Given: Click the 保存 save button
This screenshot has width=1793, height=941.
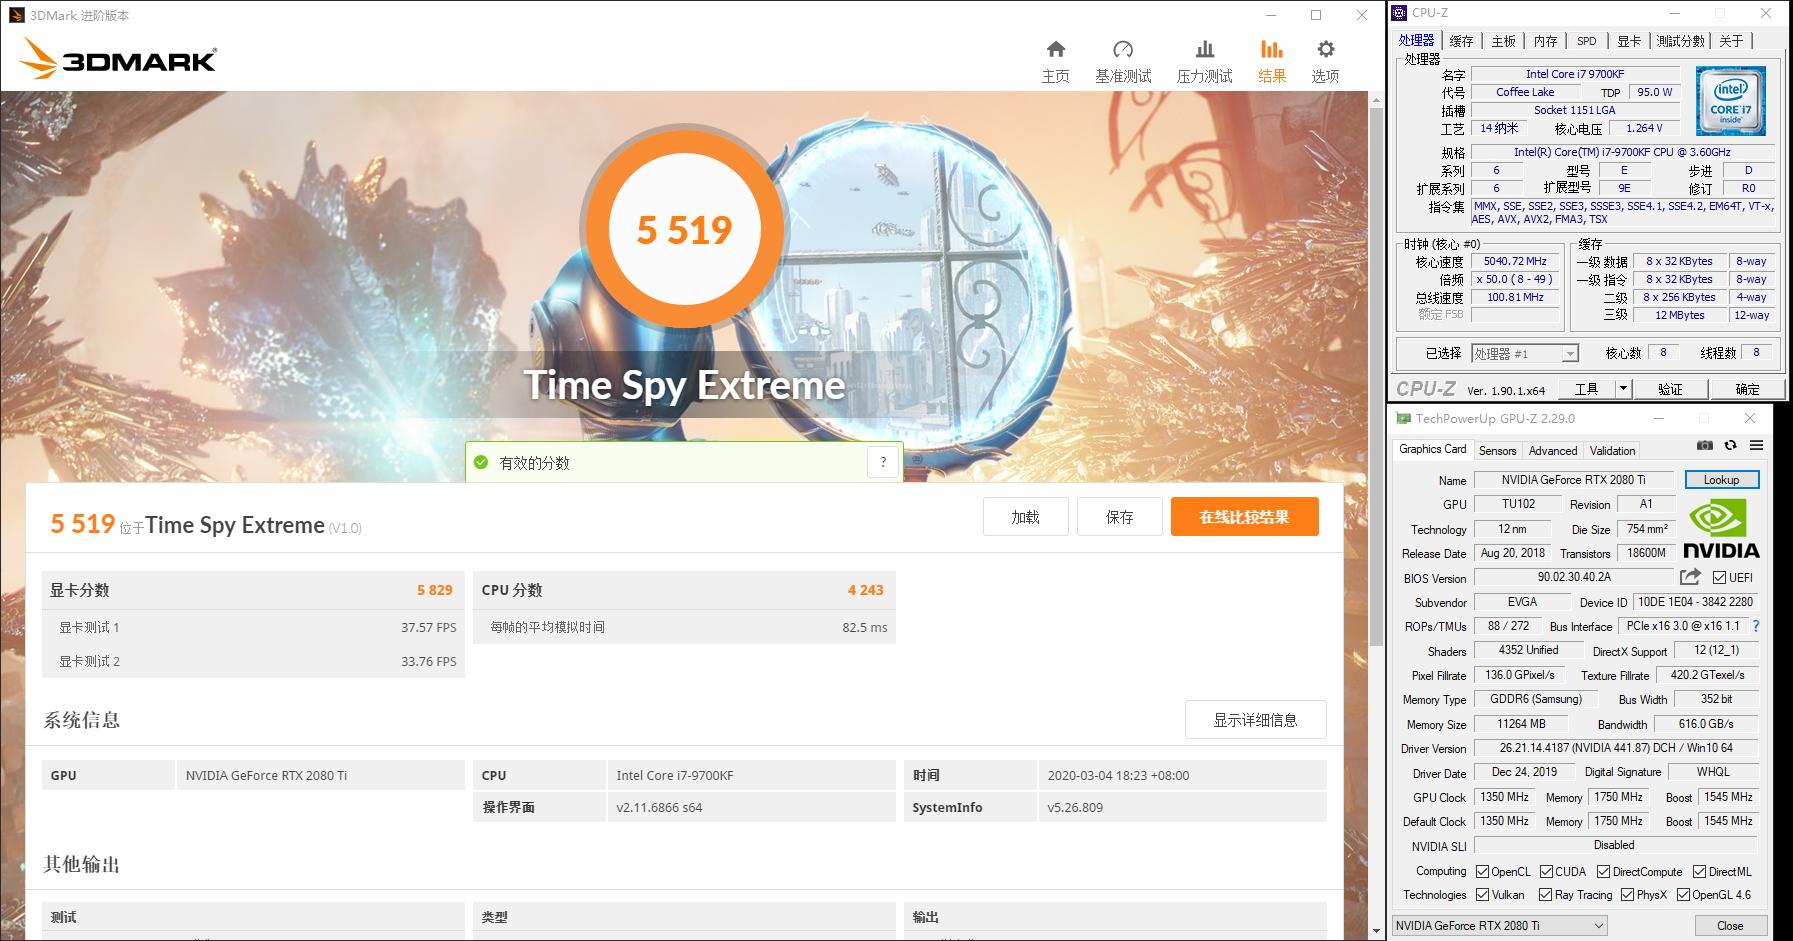Looking at the screenshot, I should click(x=1120, y=517).
